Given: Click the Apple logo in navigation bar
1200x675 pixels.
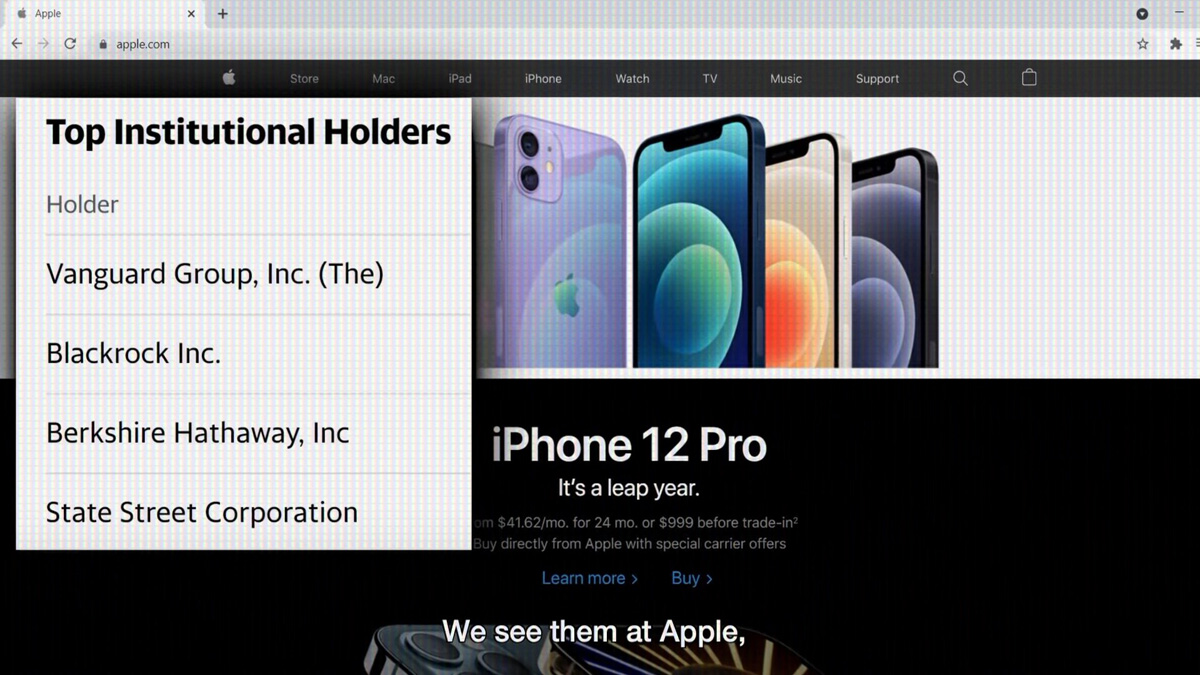Looking at the screenshot, I should pyautogui.click(x=229, y=77).
